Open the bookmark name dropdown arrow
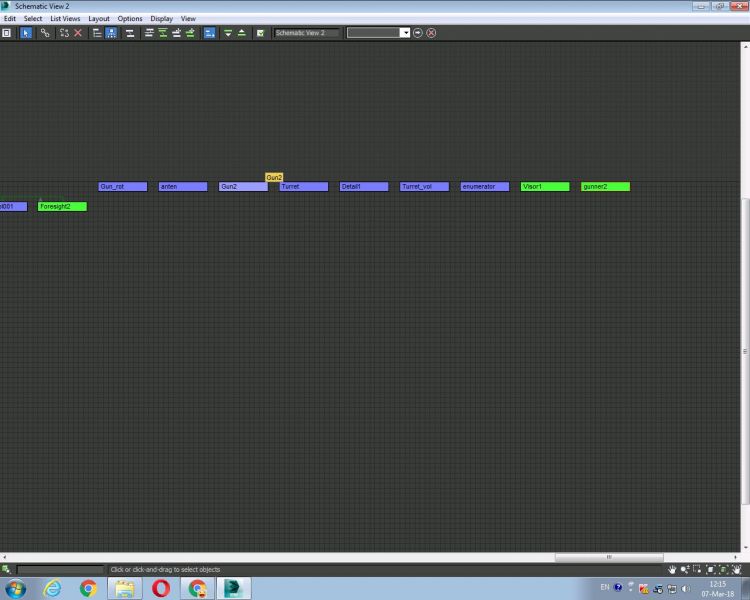This screenshot has width=750, height=600. click(405, 33)
